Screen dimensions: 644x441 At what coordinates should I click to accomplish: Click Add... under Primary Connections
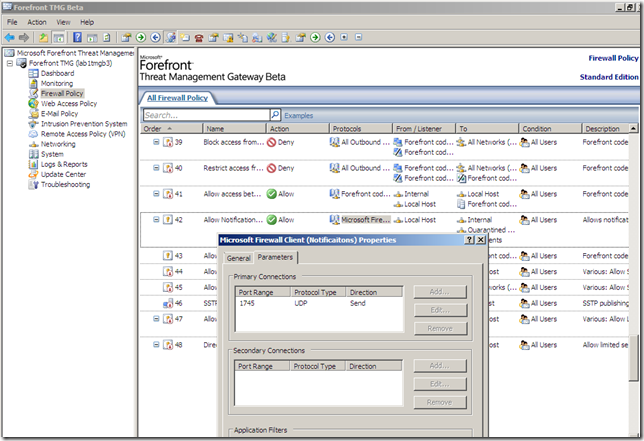pos(440,292)
